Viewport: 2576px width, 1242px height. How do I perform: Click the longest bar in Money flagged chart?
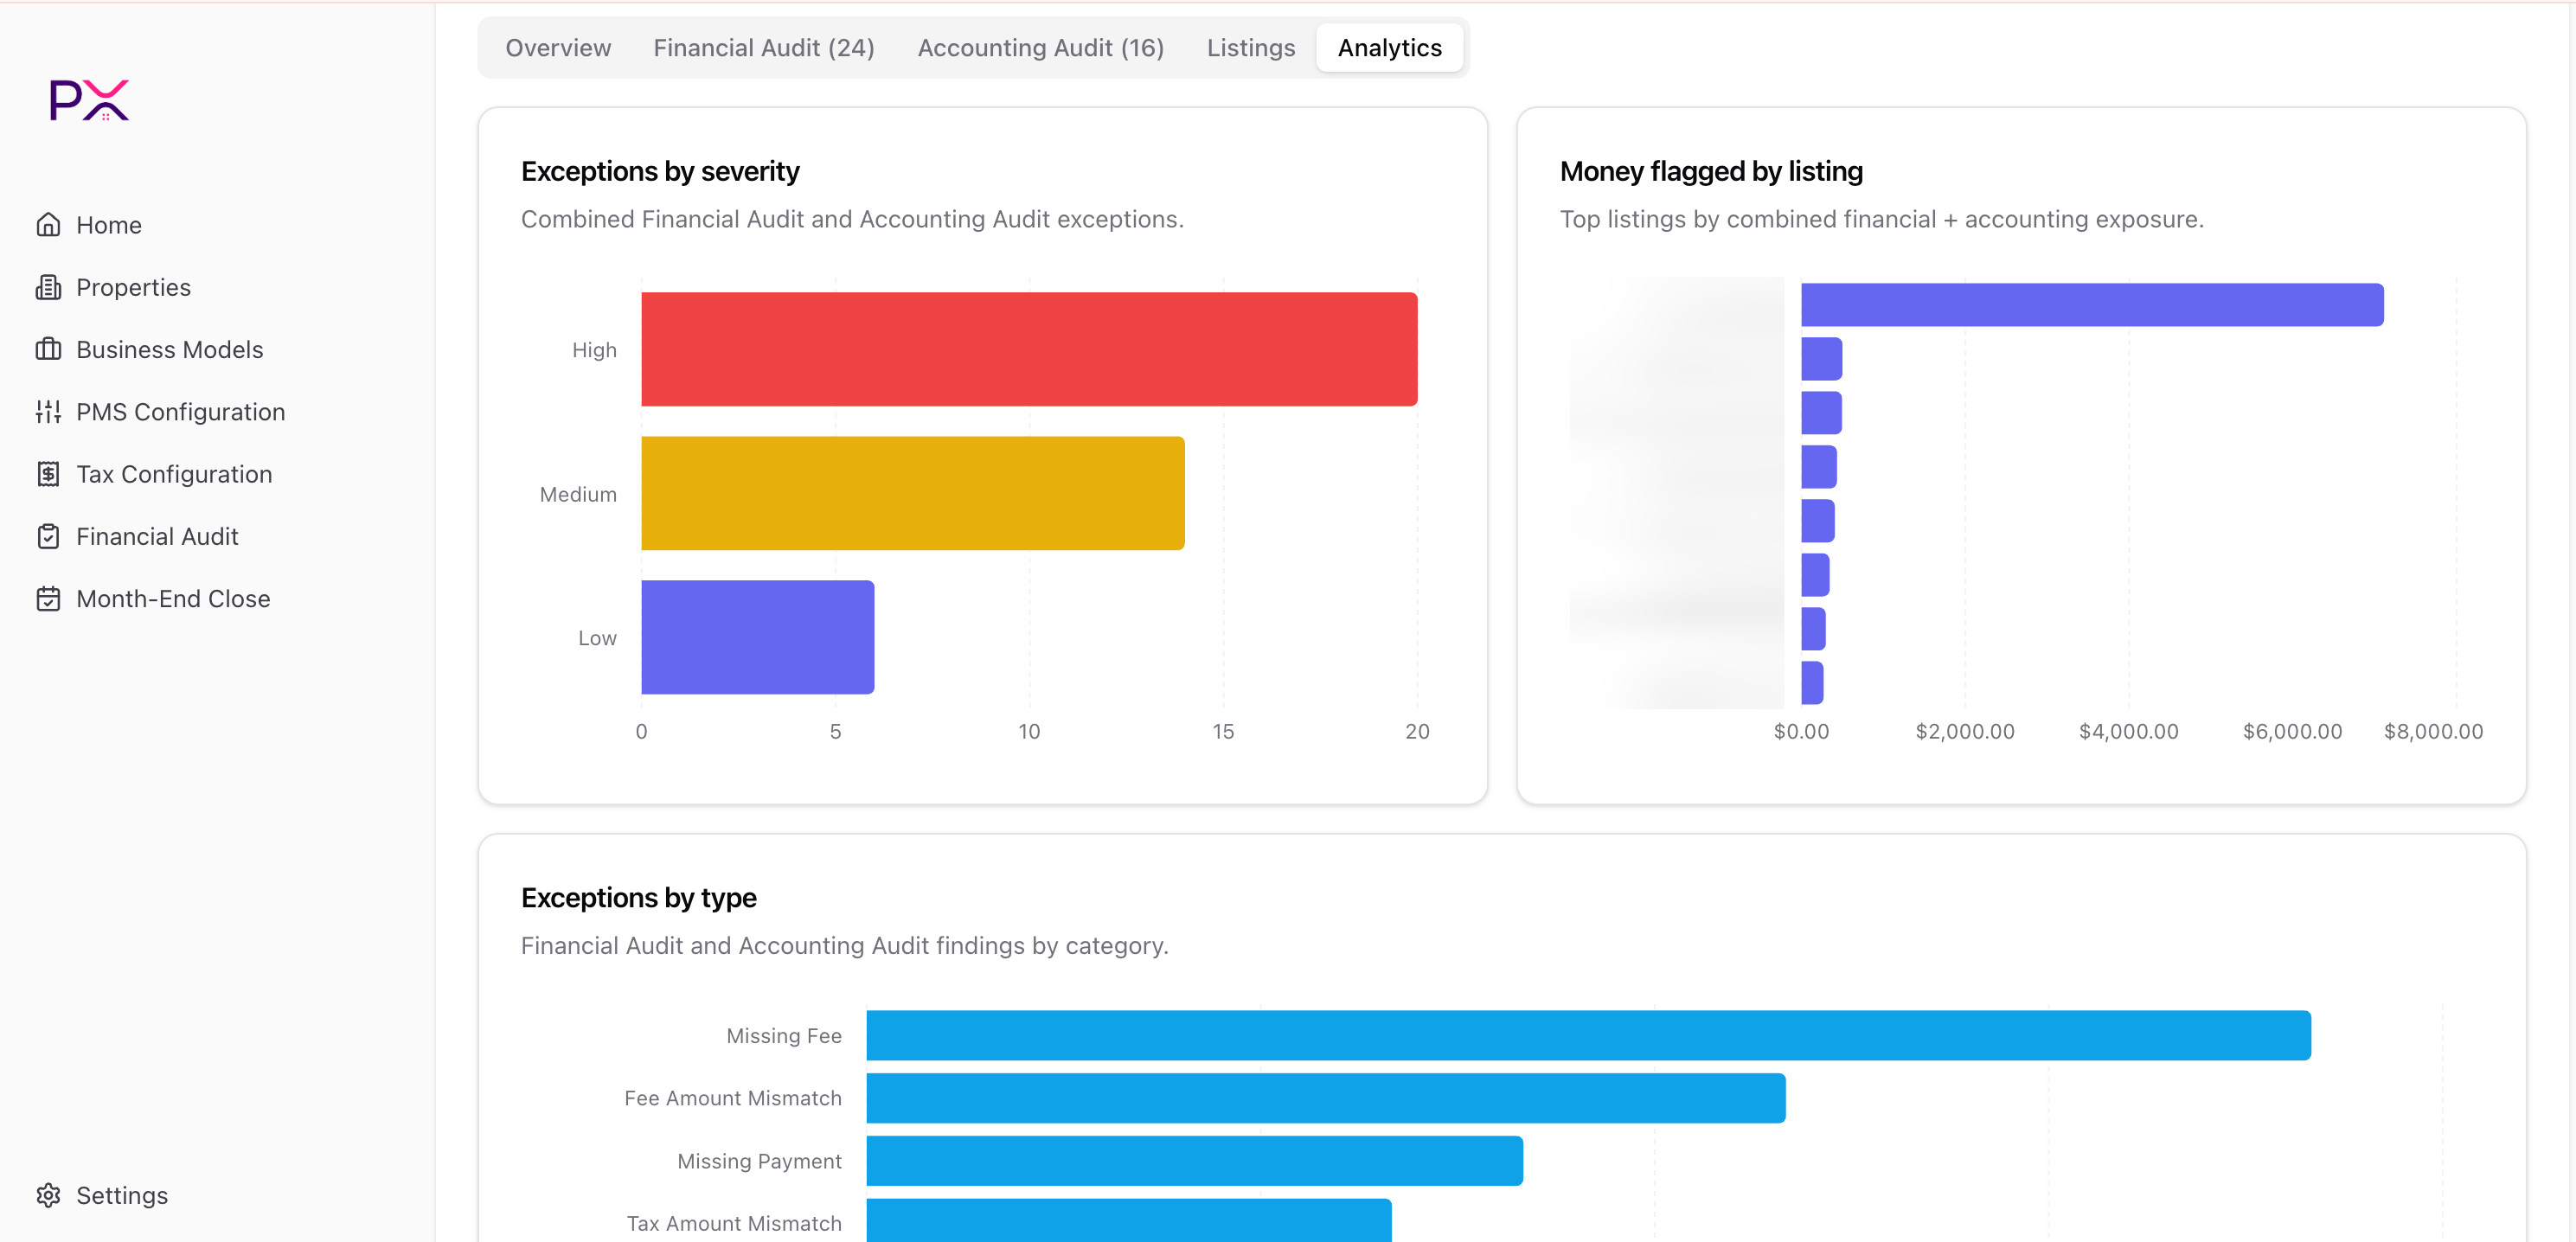(x=2092, y=305)
